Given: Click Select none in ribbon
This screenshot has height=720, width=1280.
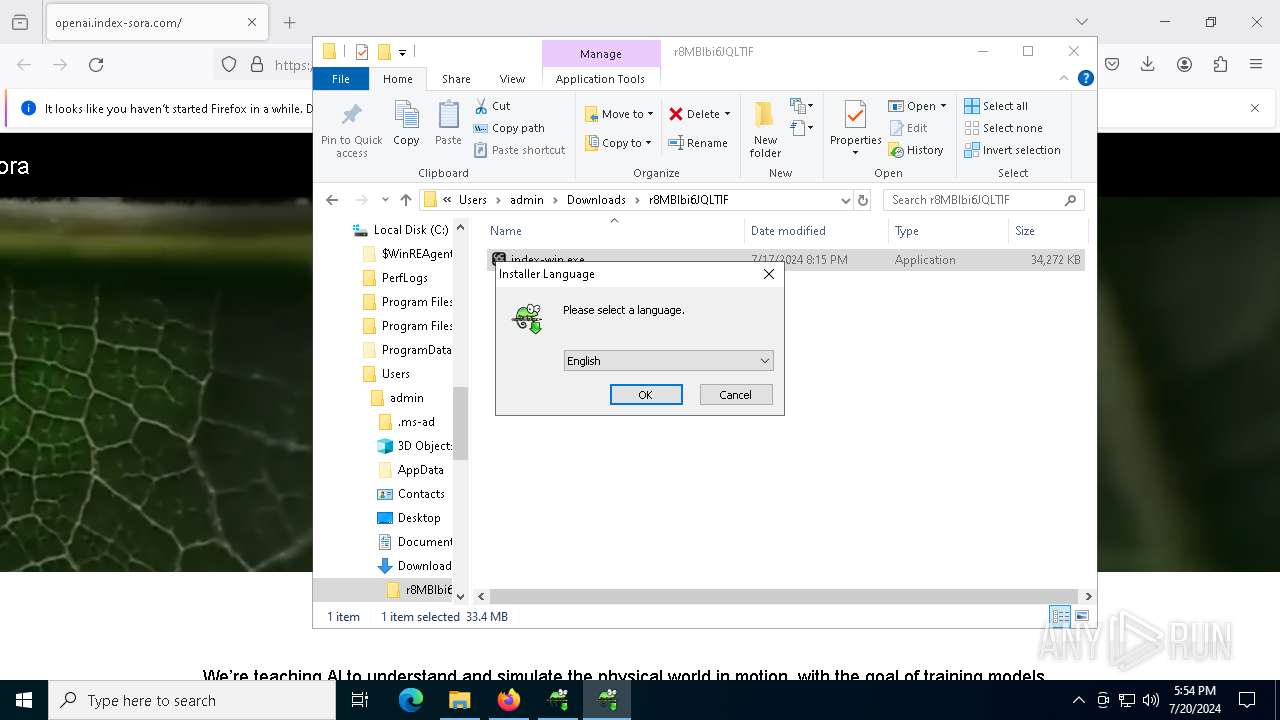Looking at the screenshot, I should click(x=1003, y=128).
